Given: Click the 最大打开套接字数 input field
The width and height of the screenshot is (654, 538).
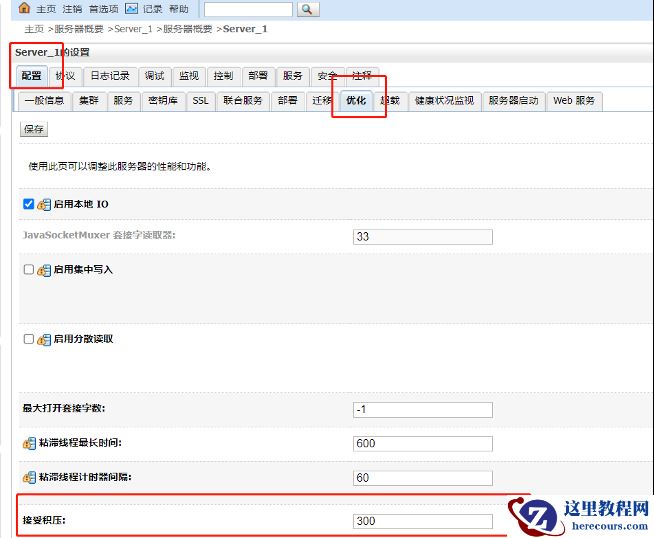Looking at the screenshot, I should pos(423,410).
